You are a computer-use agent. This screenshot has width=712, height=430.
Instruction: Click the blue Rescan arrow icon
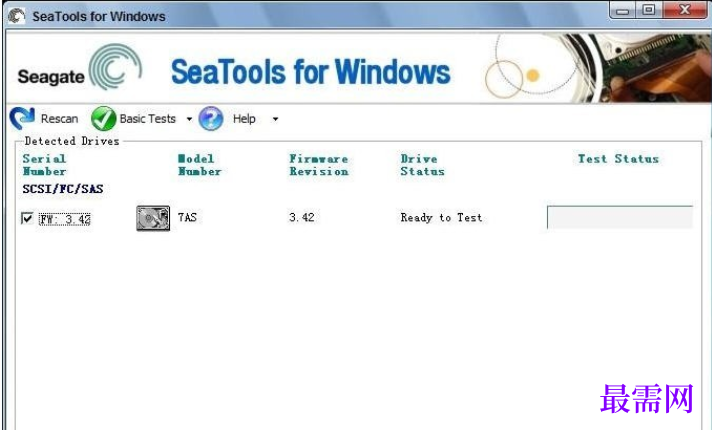(22, 119)
